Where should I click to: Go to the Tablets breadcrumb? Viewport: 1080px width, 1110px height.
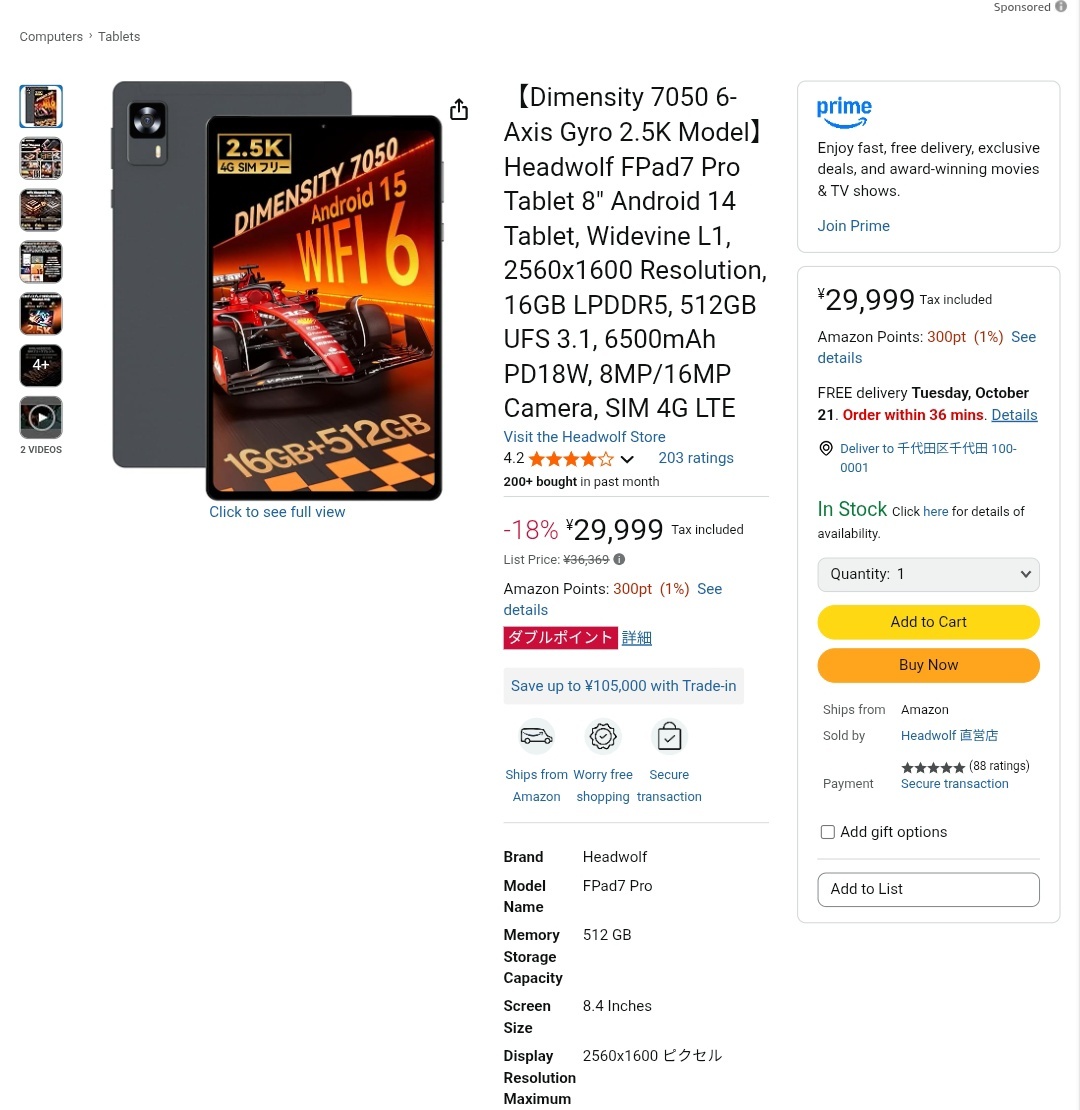119,36
